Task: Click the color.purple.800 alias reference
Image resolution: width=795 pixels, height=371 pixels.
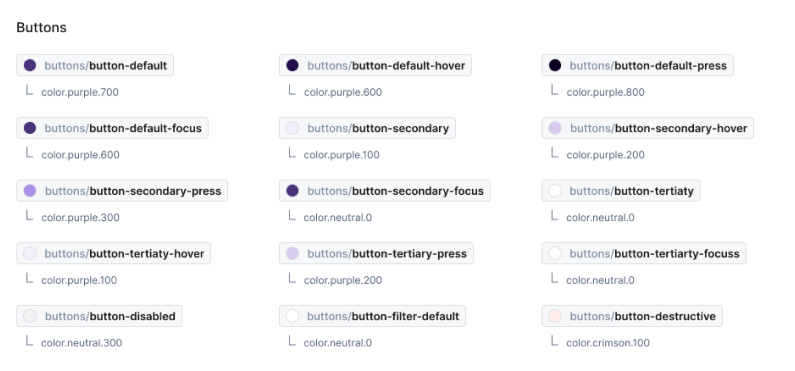Action: click(605, 92)
